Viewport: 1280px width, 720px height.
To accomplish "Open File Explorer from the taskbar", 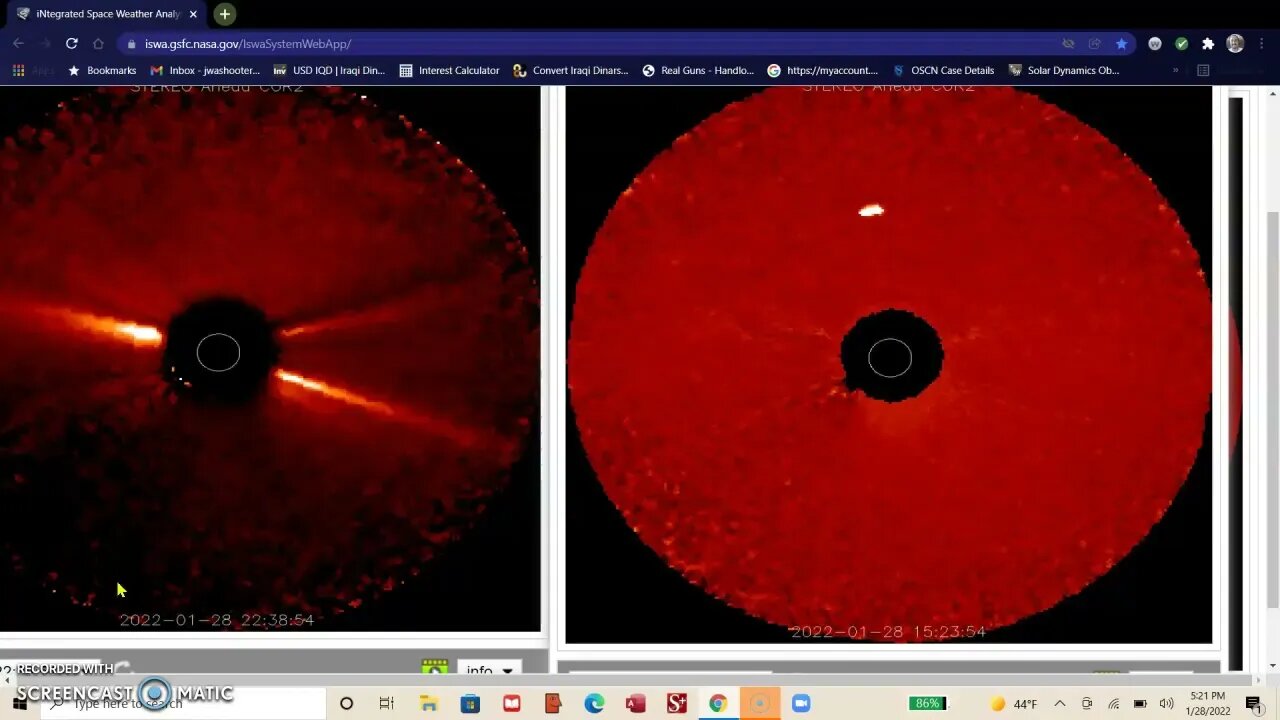I will click(x=429, y=704).
